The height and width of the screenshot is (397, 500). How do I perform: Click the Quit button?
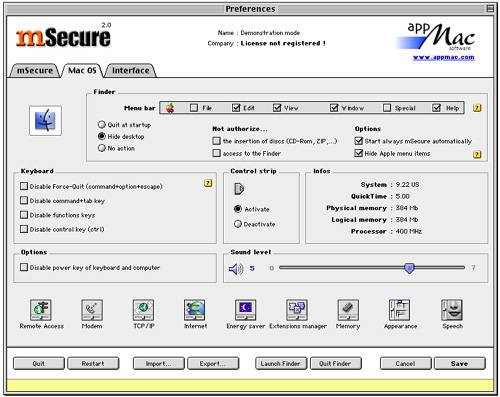tap(39, 364)
